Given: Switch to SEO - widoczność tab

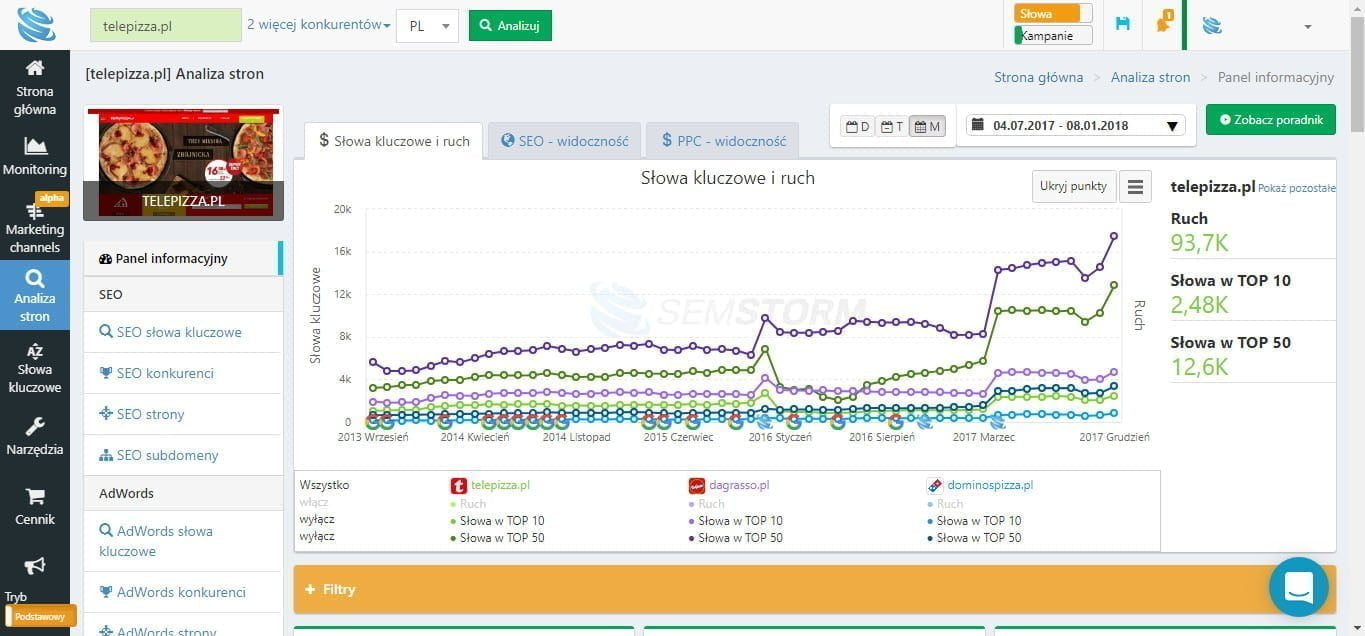Looking at the screenshot, I should click(x=565, y=141).
